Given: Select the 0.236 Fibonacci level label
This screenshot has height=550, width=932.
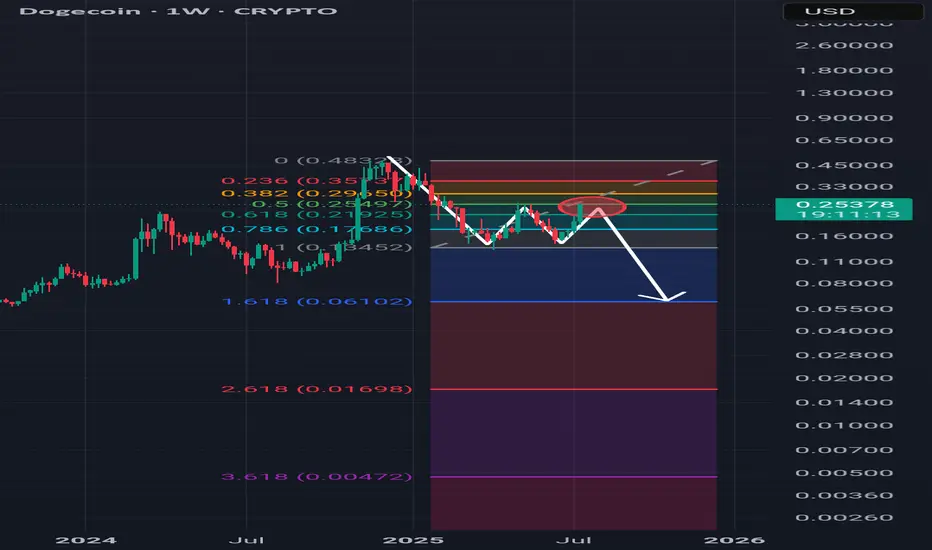Looking at the screenshot, I should coord(317,181).
